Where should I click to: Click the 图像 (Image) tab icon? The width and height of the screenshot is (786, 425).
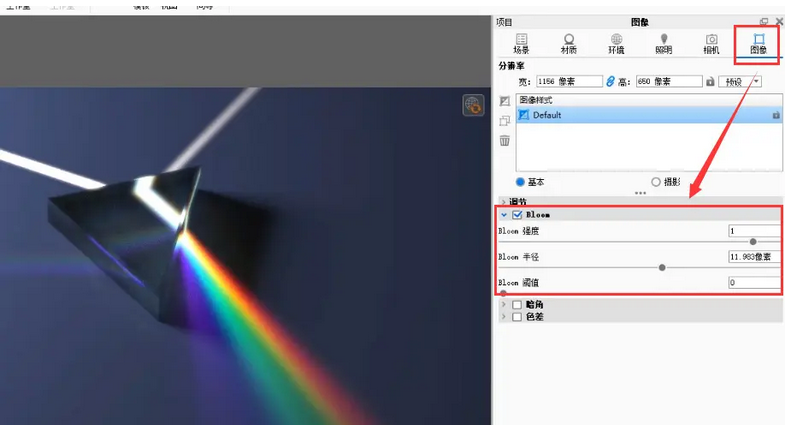click(x=758, y=43)
